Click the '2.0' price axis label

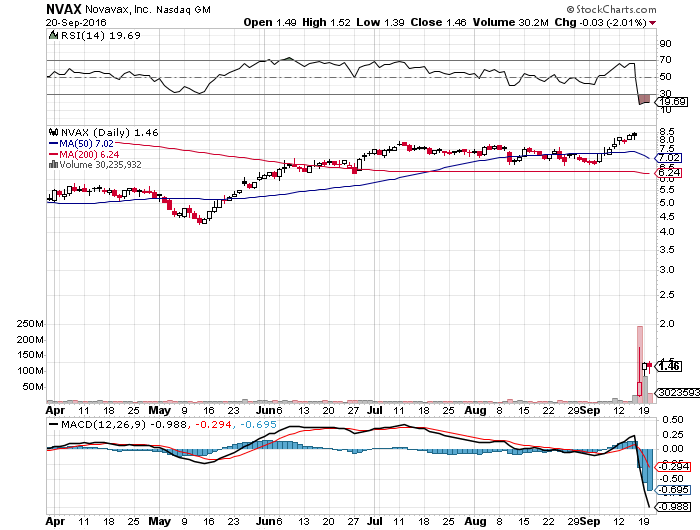click(x=667, y=324)
